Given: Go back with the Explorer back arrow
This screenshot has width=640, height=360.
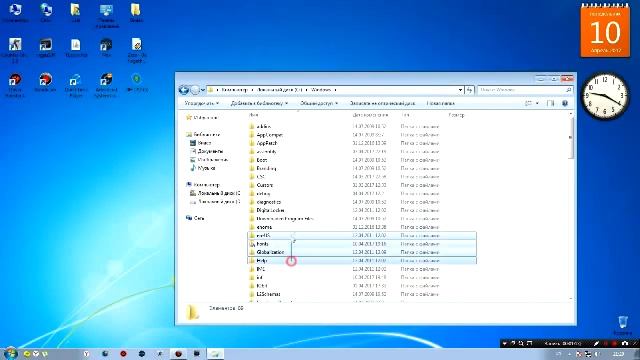Looking at the screenshot, I should click(184, 90).
